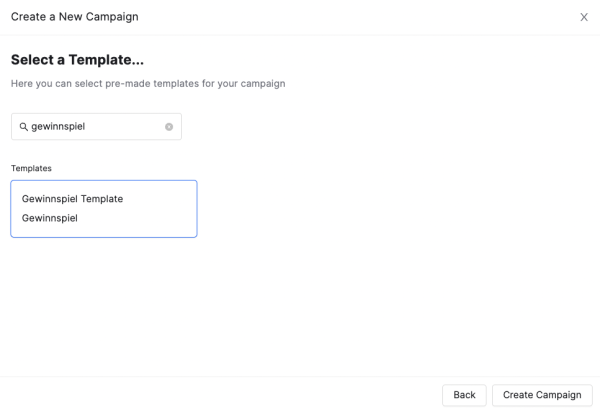This screenshot has width=600, height=410.
Task: Click the "Gewinnspiel Template" title text
Action: tap(72, 199)
